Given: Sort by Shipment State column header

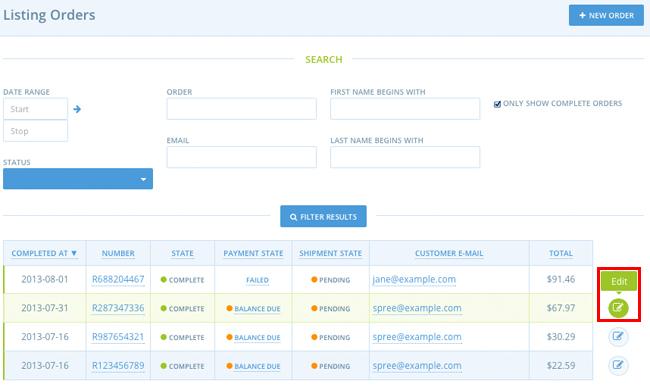Looking at the screenshot, I should tap(330, 253).
